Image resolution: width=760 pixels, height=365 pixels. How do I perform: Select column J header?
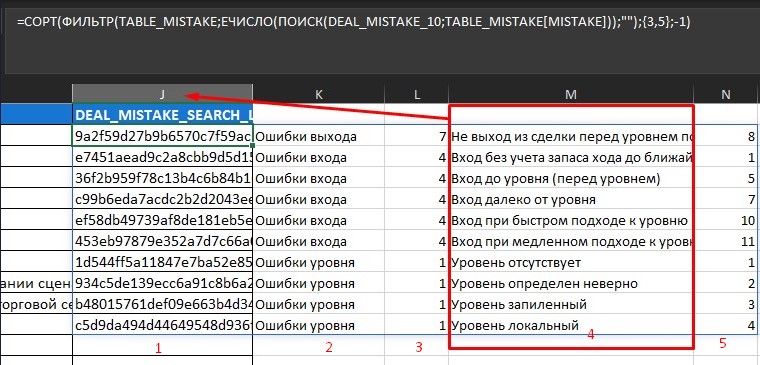tap(162, 94)
